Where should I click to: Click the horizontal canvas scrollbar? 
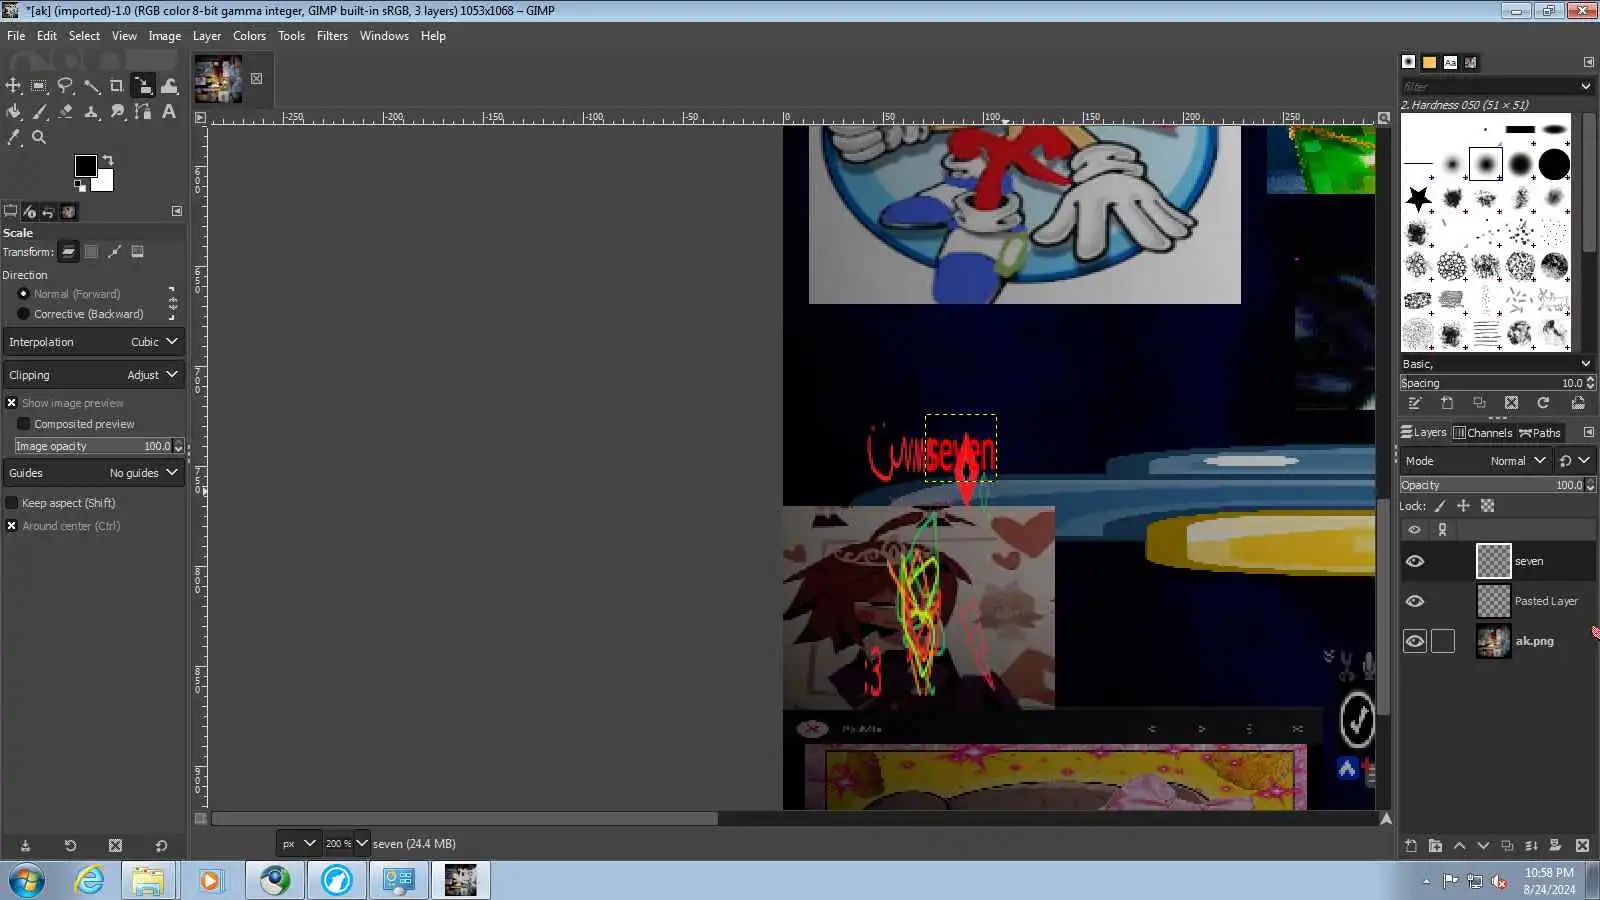coord(465,819)
